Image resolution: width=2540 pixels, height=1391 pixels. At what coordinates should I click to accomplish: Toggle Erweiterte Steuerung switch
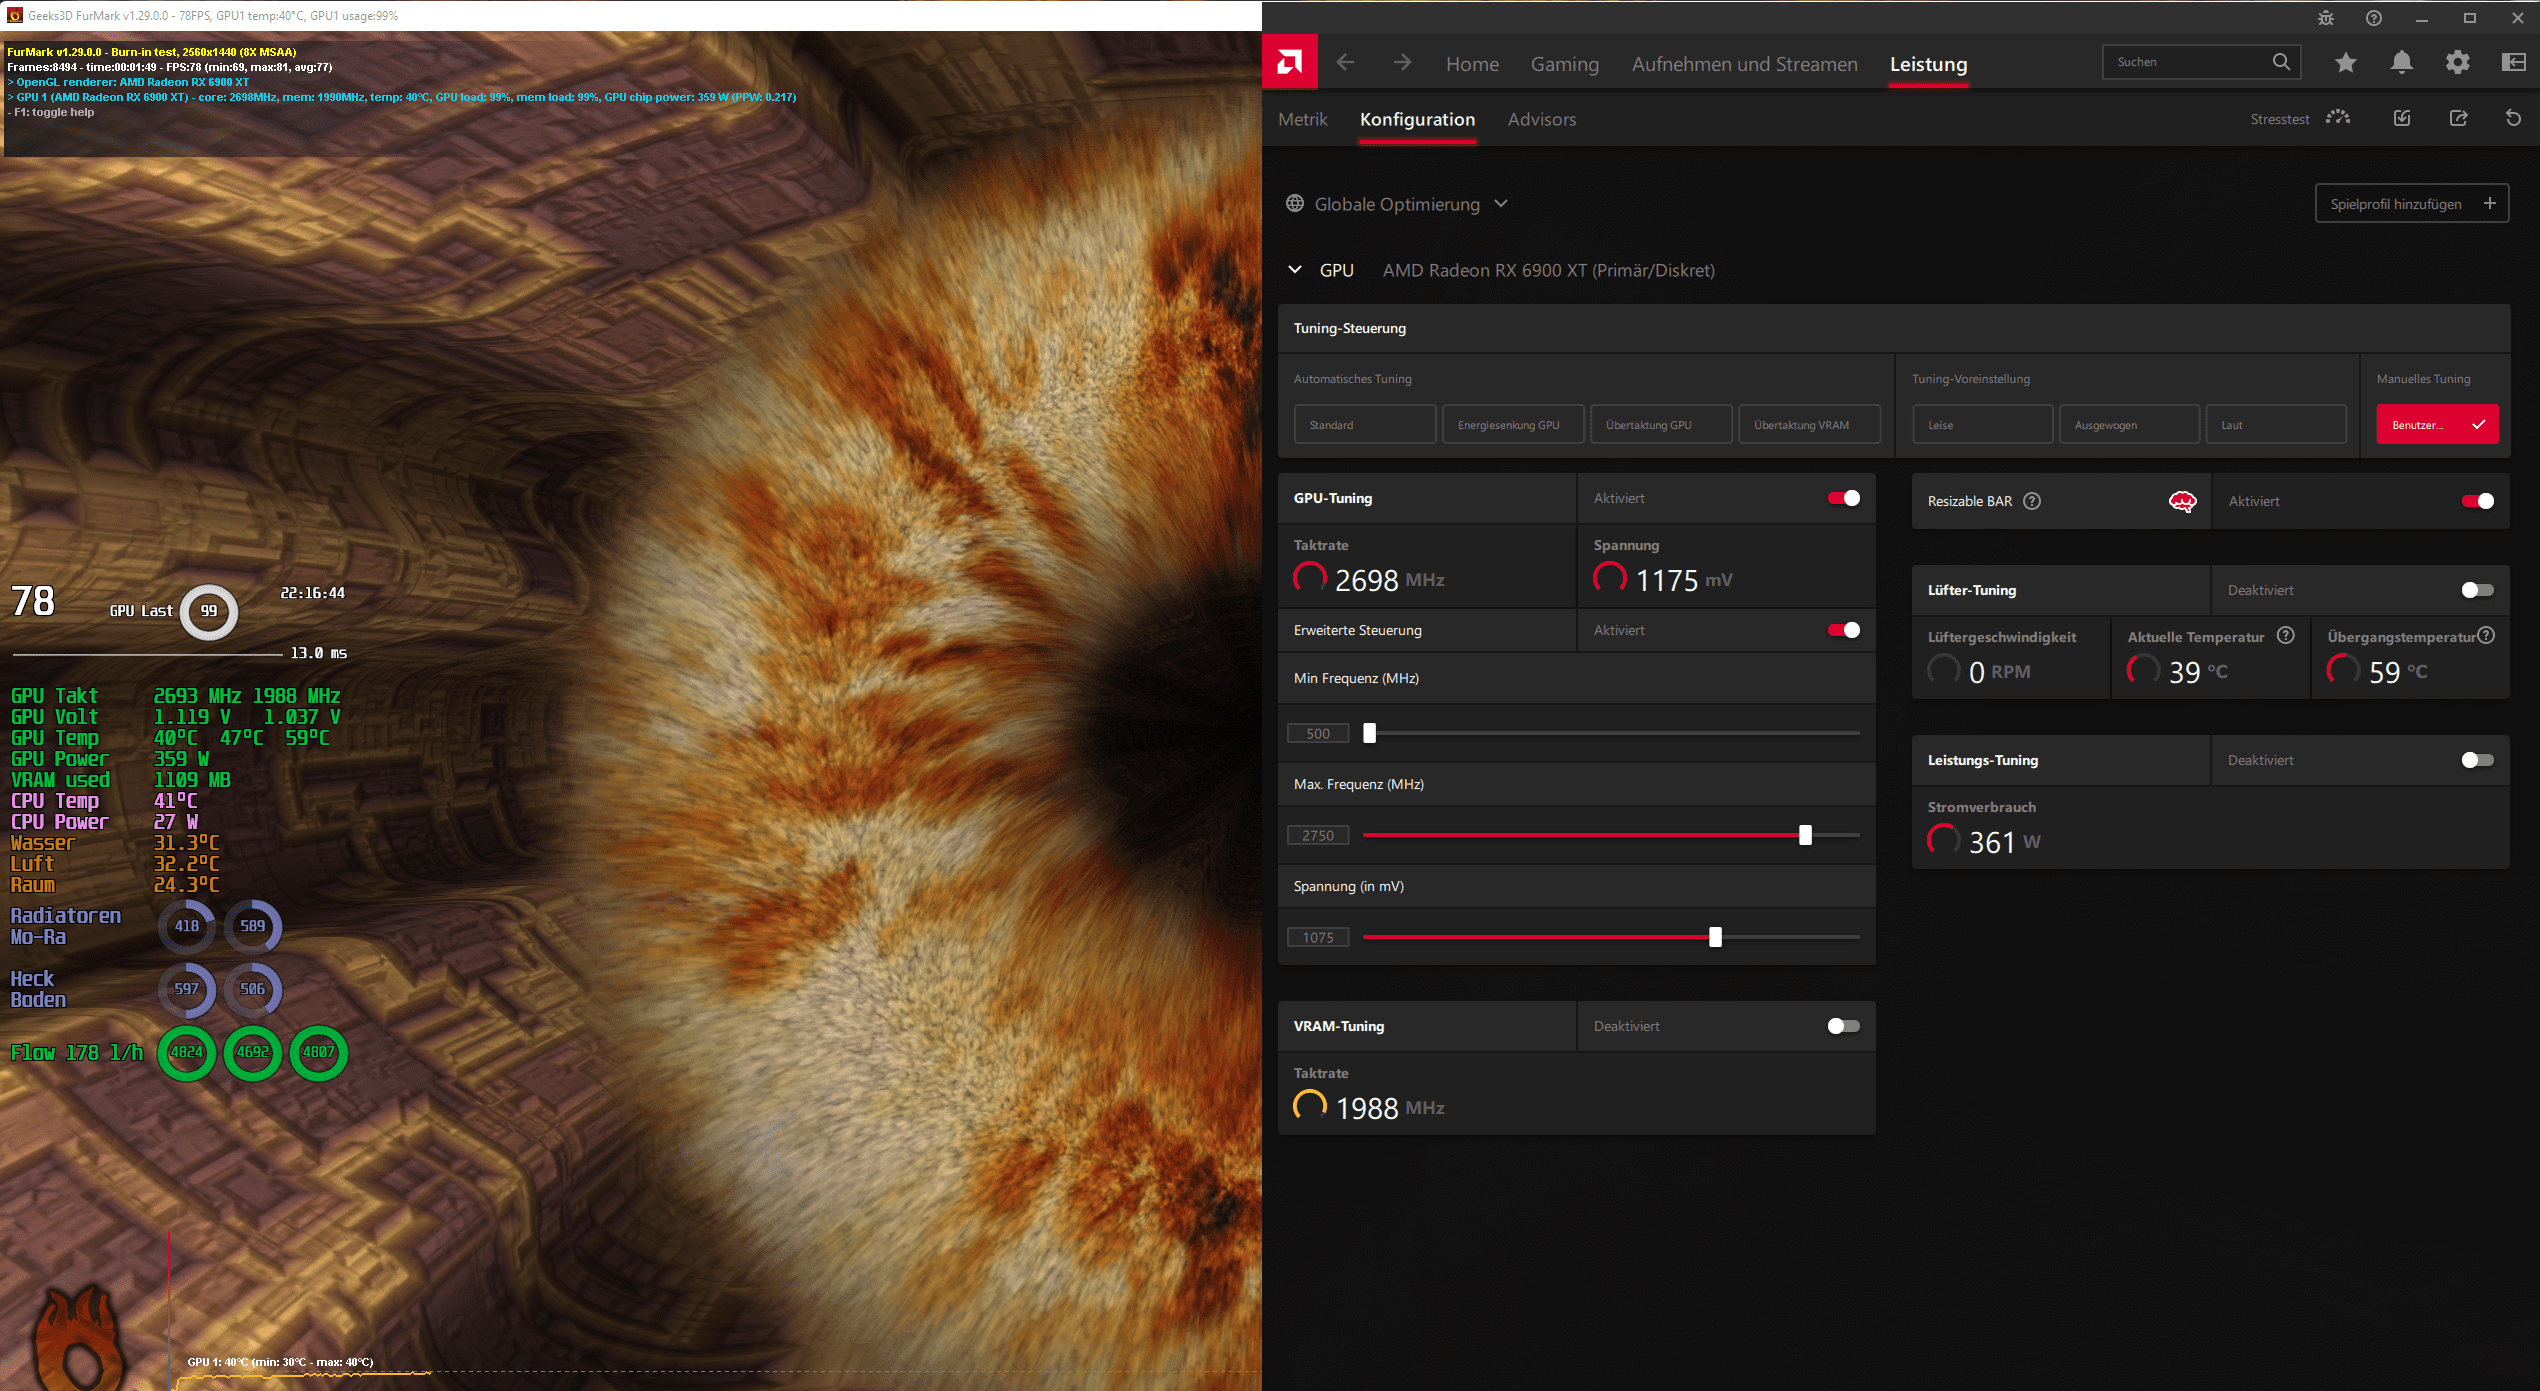point(1843,630)
